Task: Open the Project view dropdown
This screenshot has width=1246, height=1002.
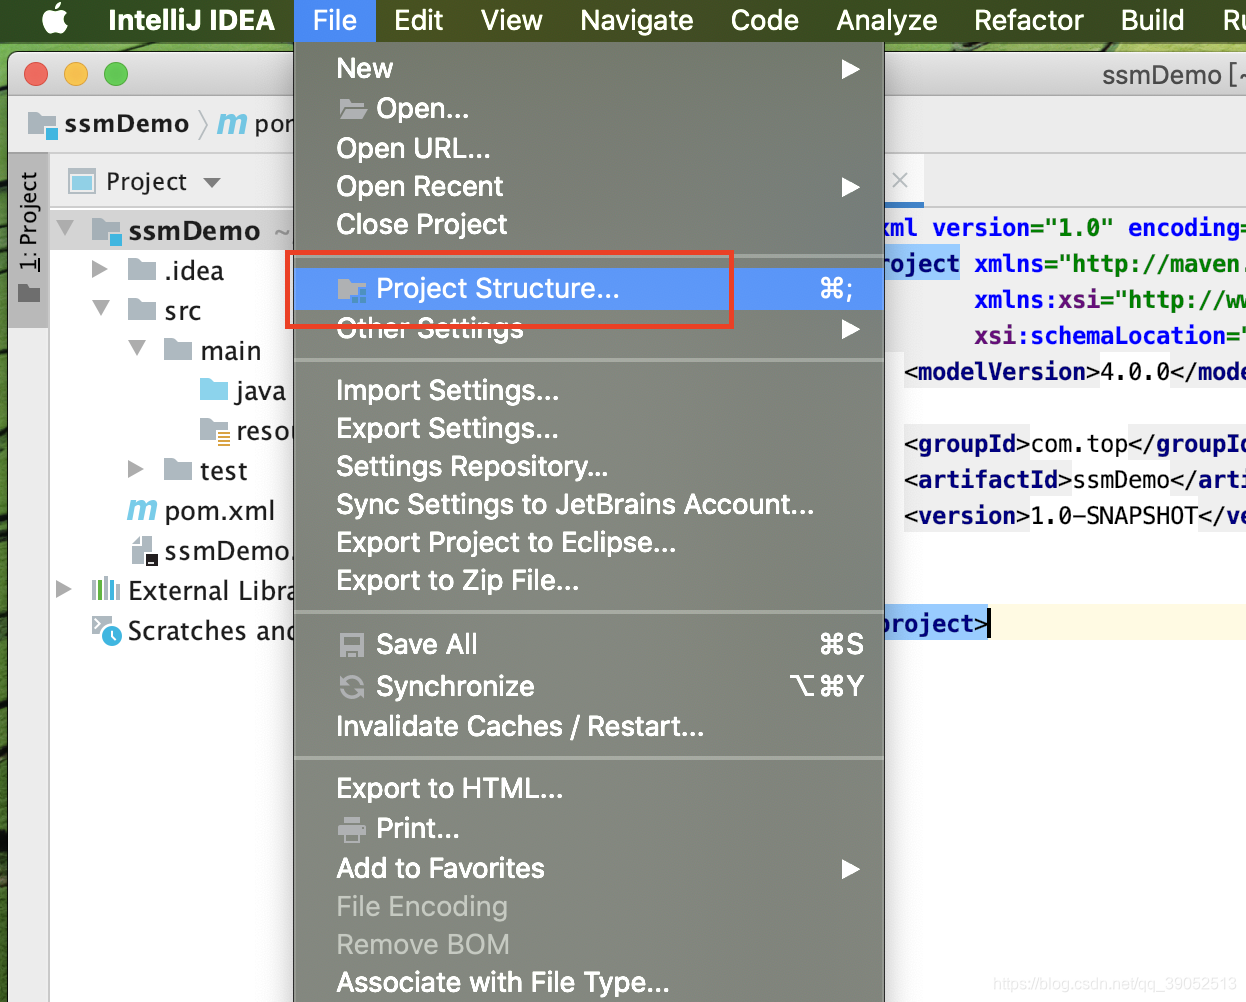Action: coord(211,182)
